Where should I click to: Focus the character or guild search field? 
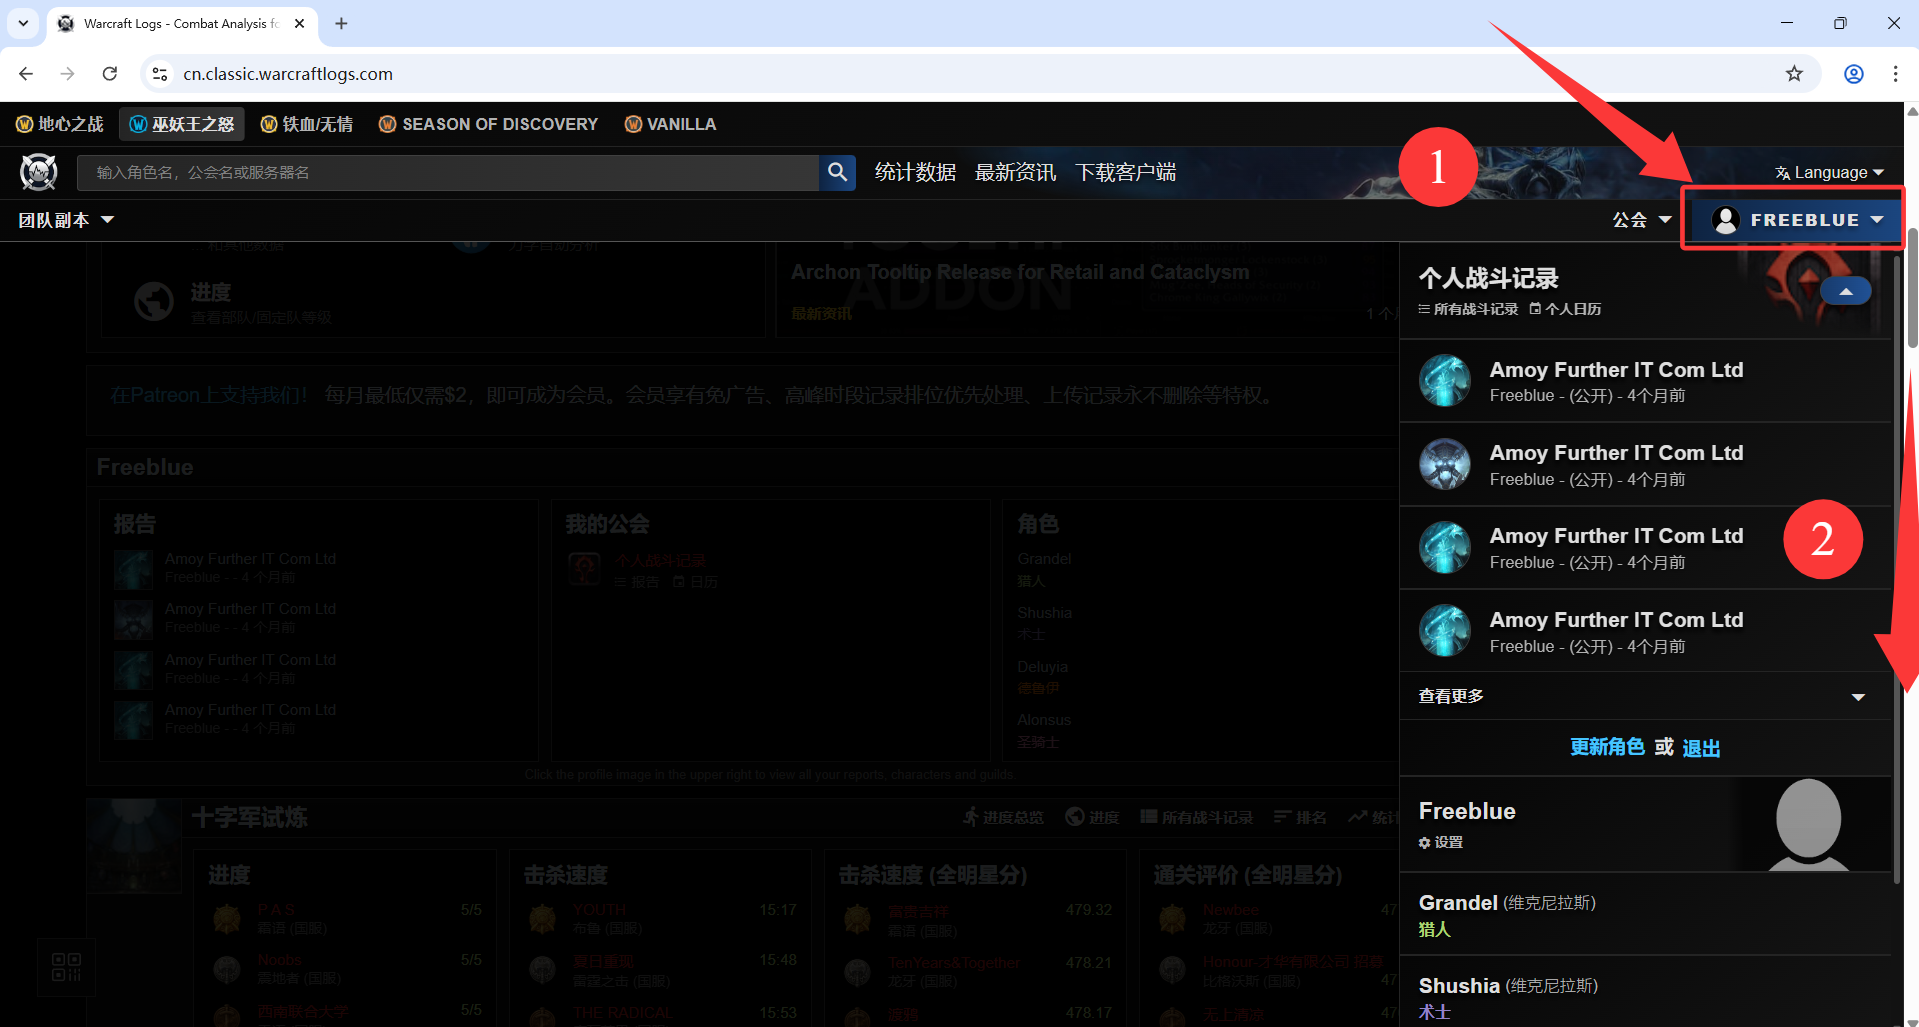[x=448, y=172]
